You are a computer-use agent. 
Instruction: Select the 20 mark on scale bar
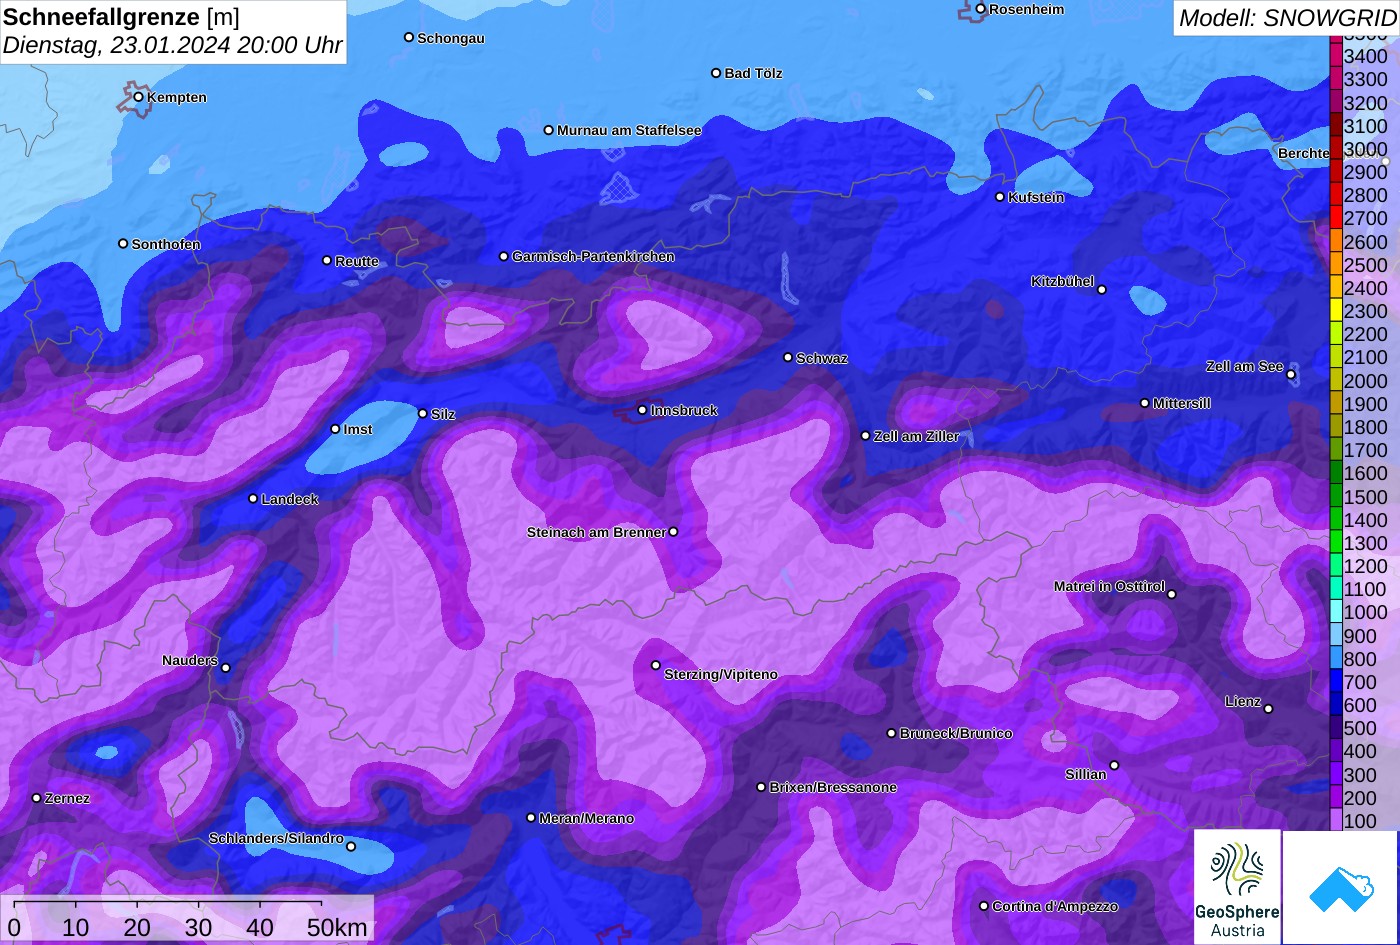(x=137, y=927)
